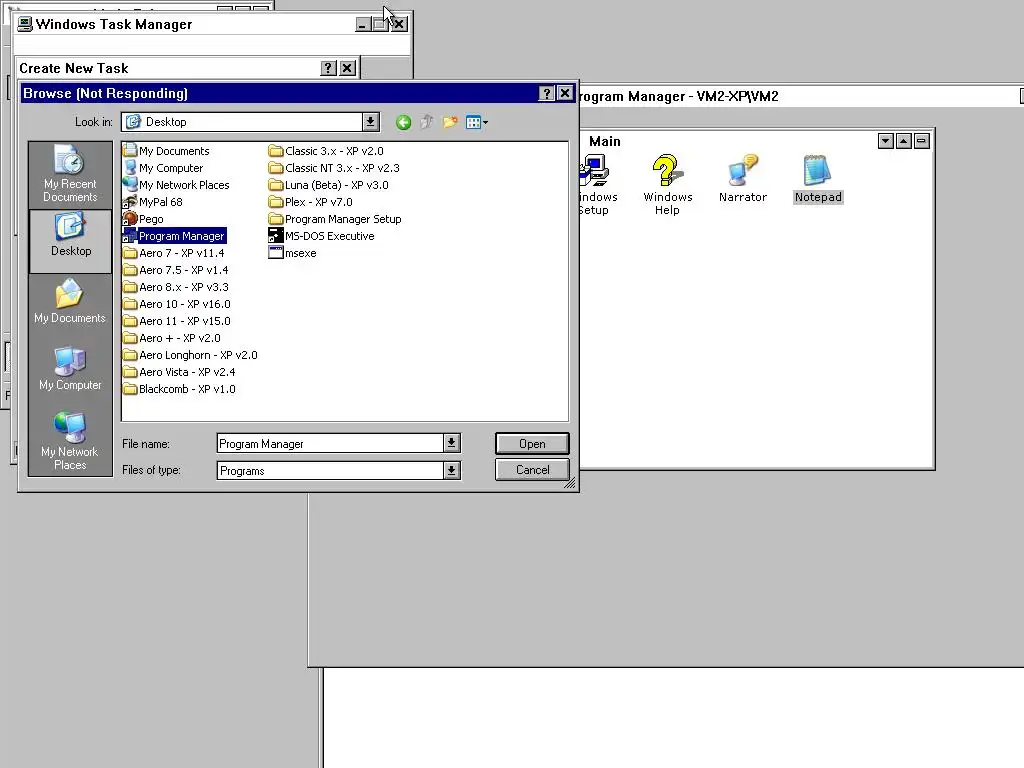This screenshot has width=1024, height=768.
Task: Go back using the green arrow
Action: (x=404, y=122)
